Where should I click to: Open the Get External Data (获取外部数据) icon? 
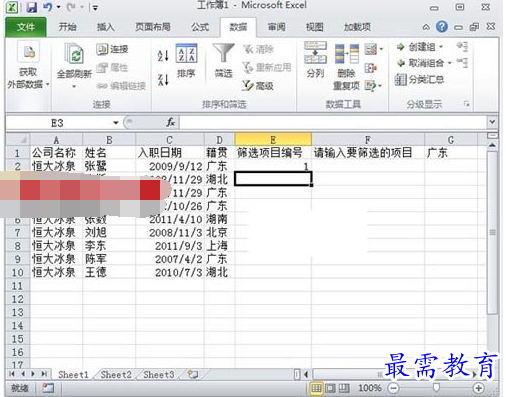click(28, 53)
